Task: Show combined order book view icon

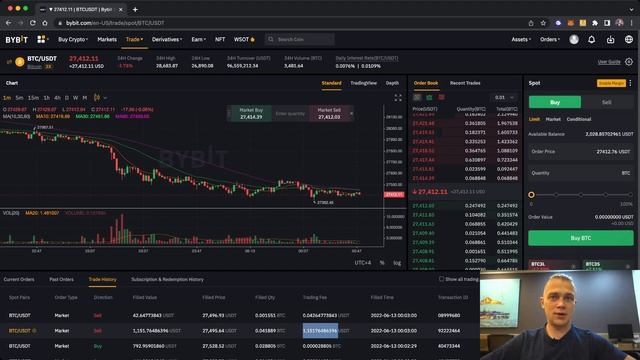Action: coord(417,97)
